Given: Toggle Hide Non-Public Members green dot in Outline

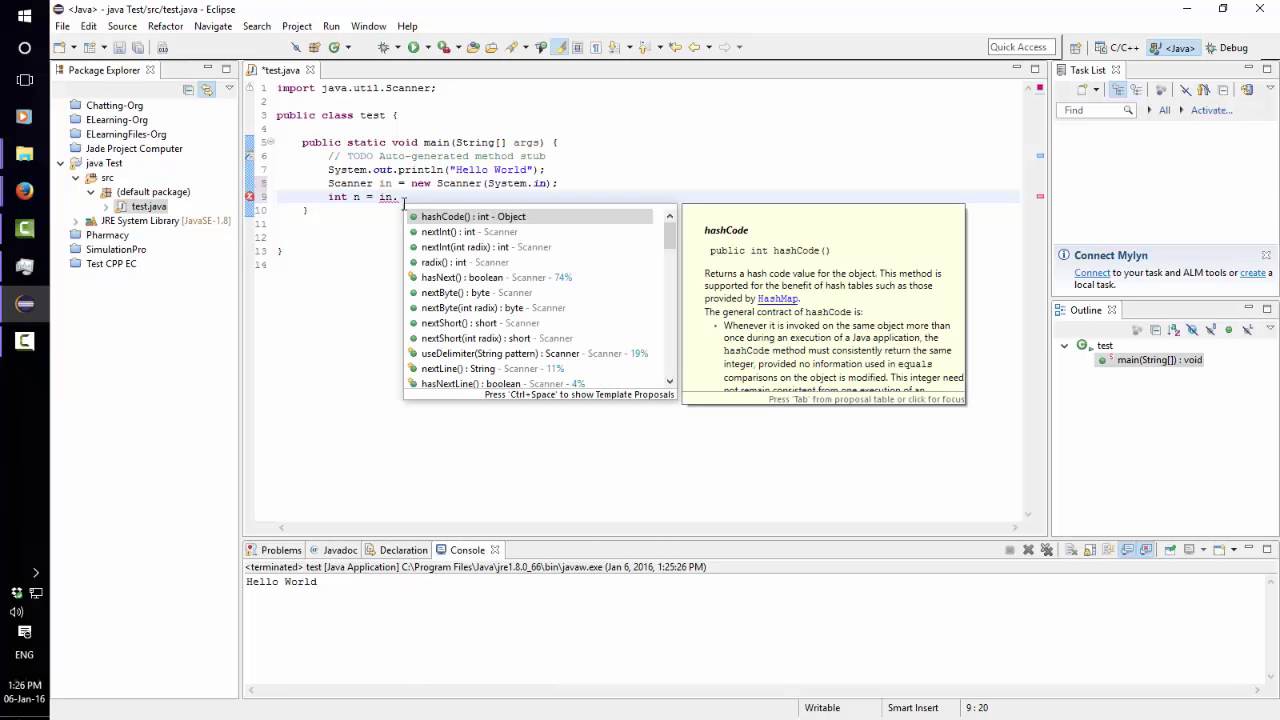Looking at the screenshot, I should click(1229, 329).
